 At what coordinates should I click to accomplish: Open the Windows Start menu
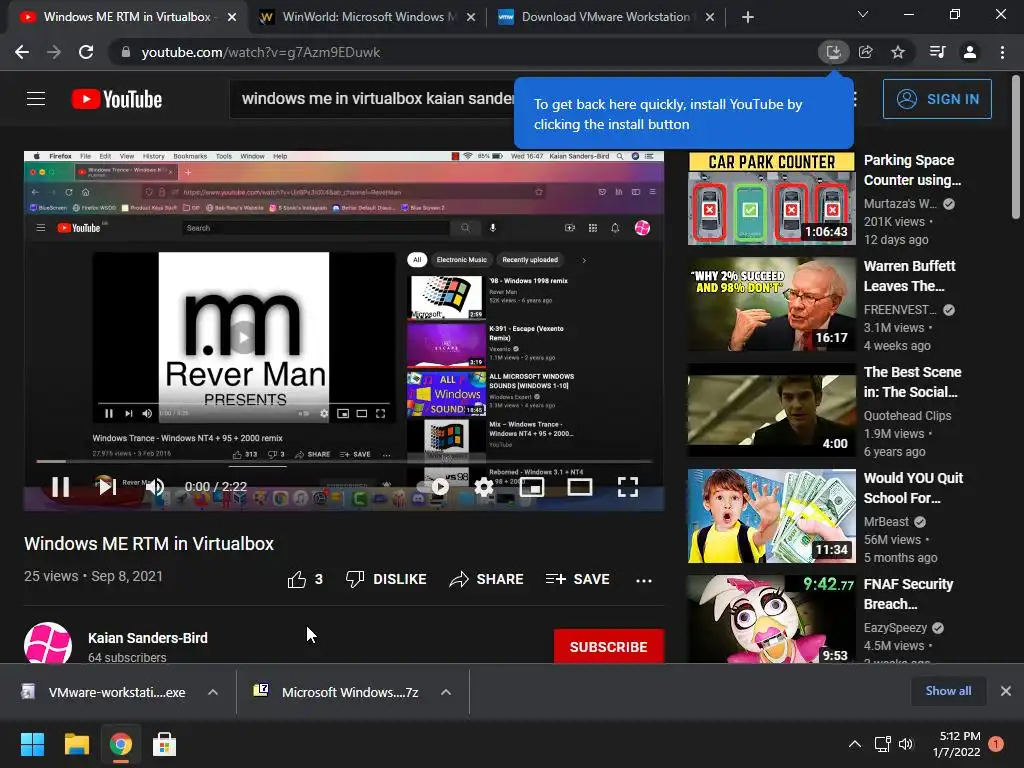click(33, 744)
